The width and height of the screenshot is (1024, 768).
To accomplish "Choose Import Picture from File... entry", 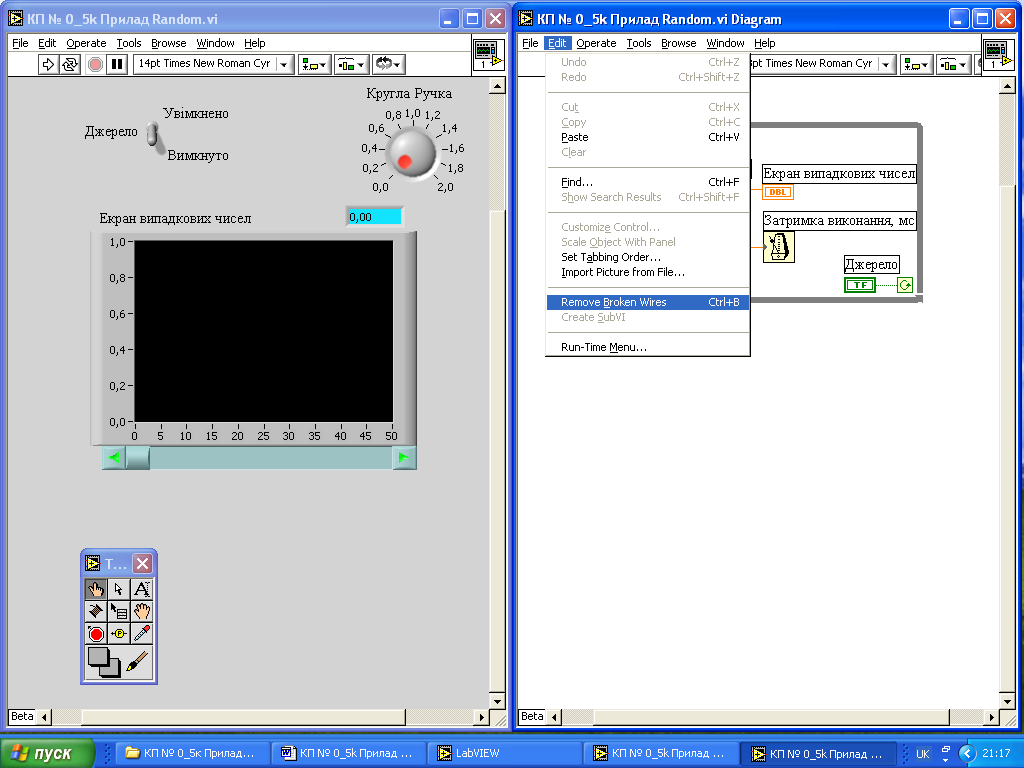I will click(x=647, y=272).
